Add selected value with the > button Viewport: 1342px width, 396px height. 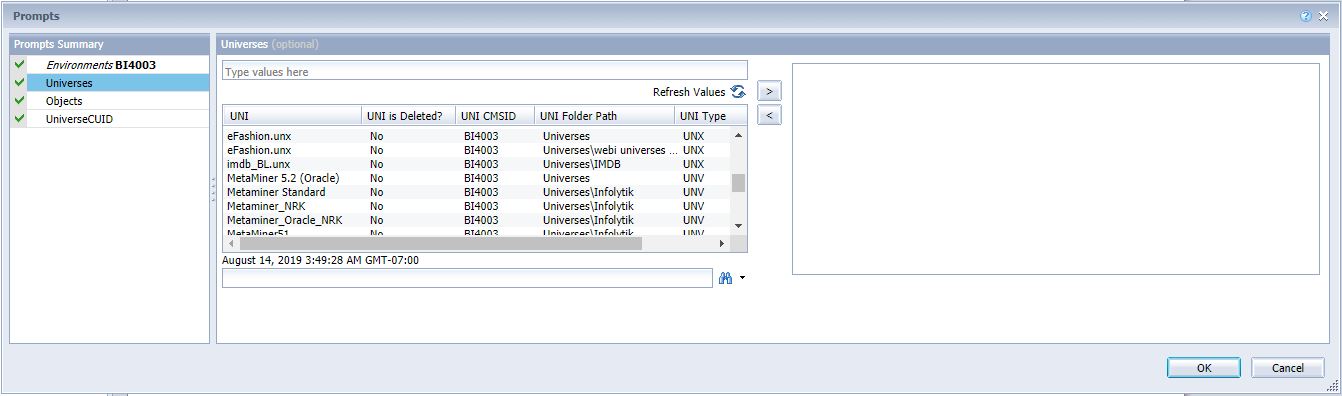(x=769, y=91)
